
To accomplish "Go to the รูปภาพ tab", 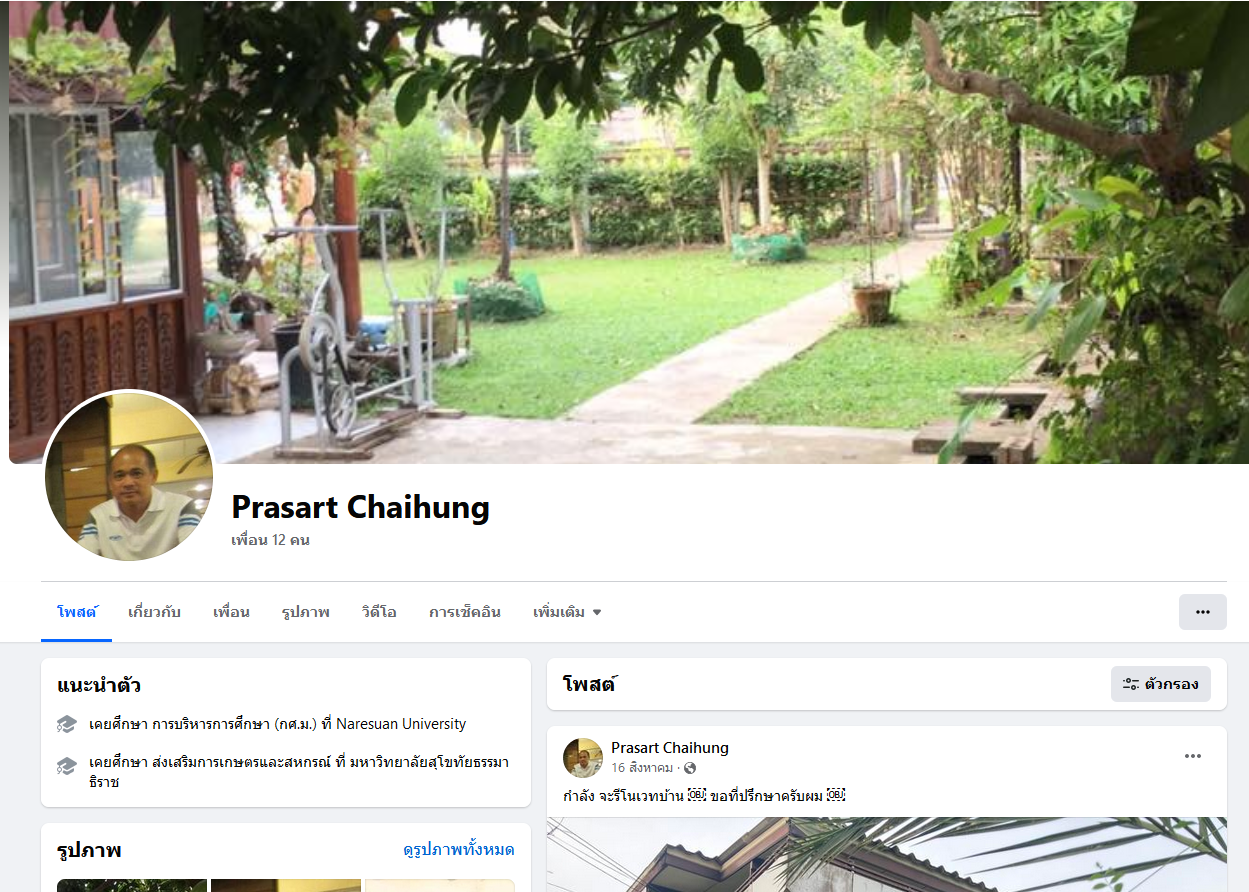I will 305,612.
